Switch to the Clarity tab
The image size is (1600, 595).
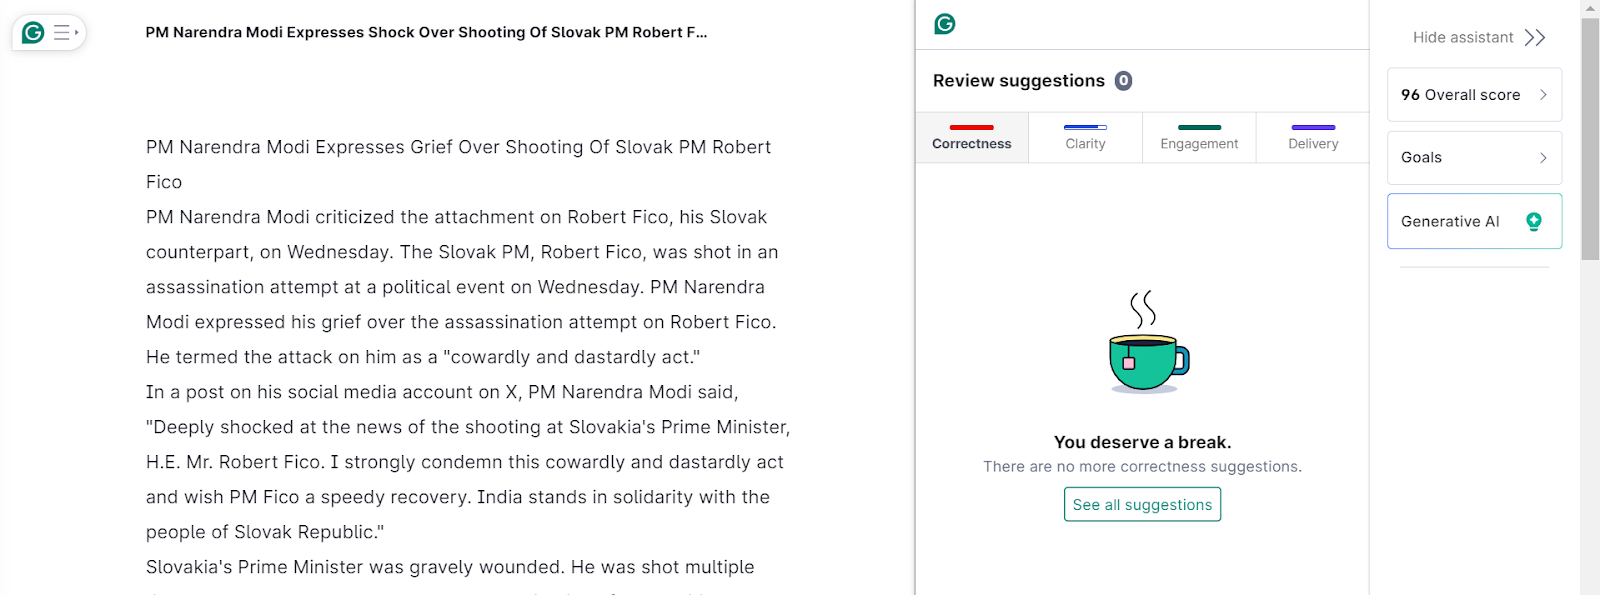coord(1085,138)
